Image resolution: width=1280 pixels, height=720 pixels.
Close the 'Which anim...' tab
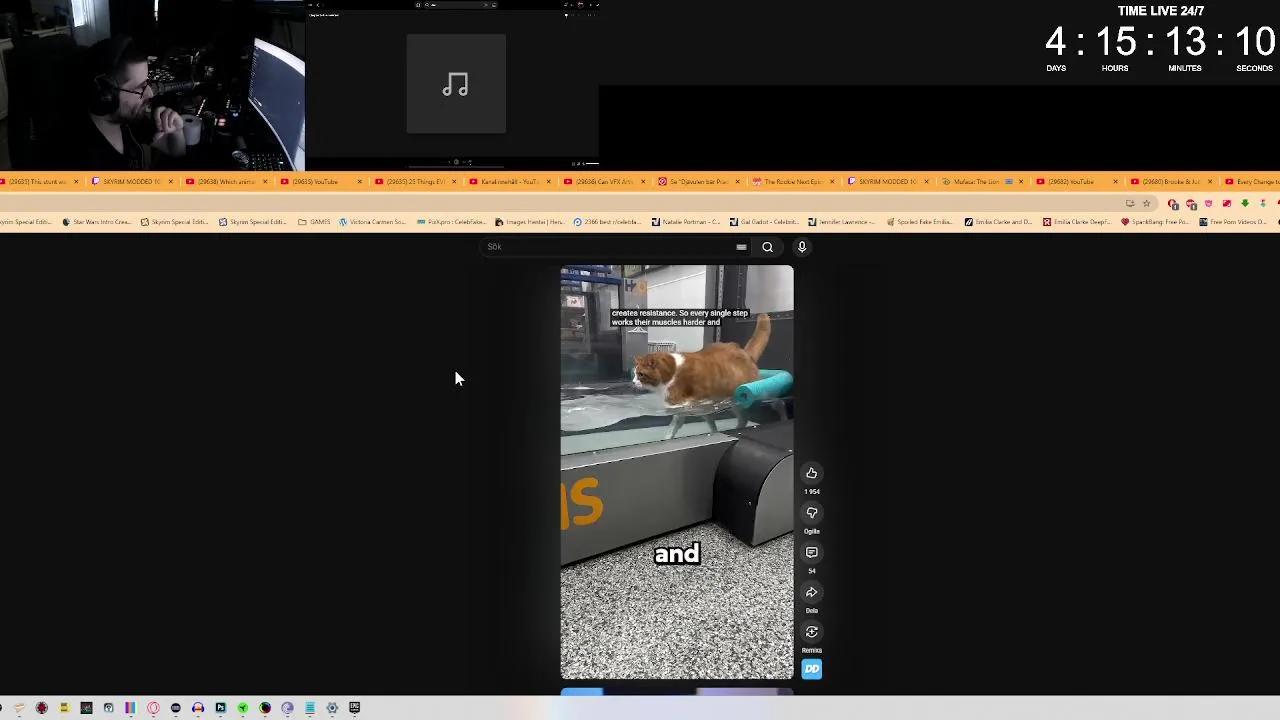(x=265, y=182)
